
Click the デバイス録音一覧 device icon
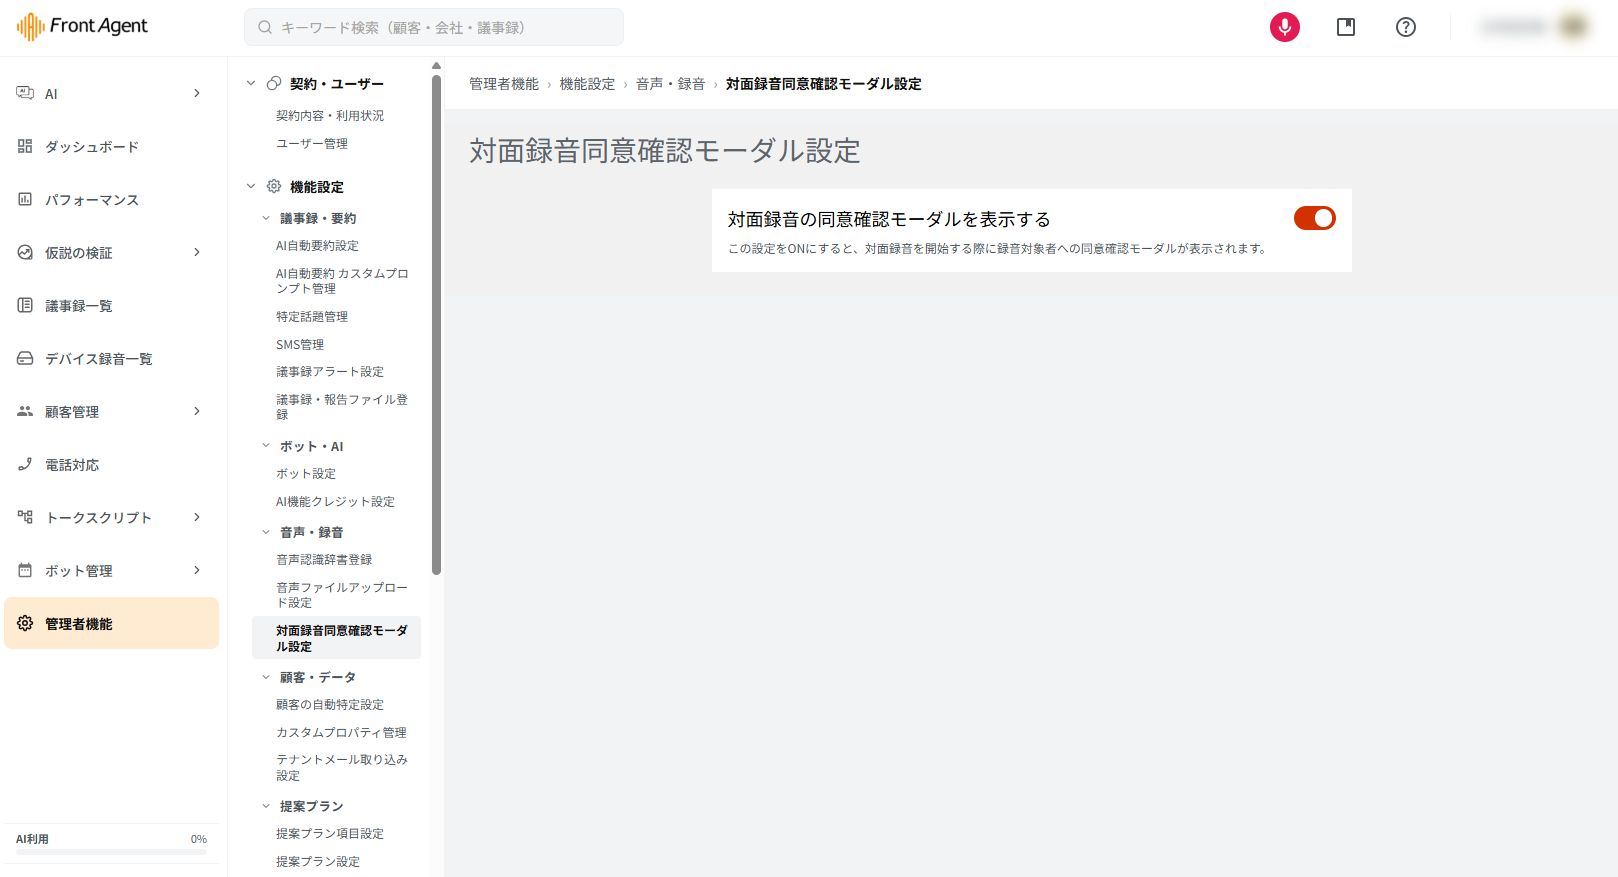pos(25,358)
